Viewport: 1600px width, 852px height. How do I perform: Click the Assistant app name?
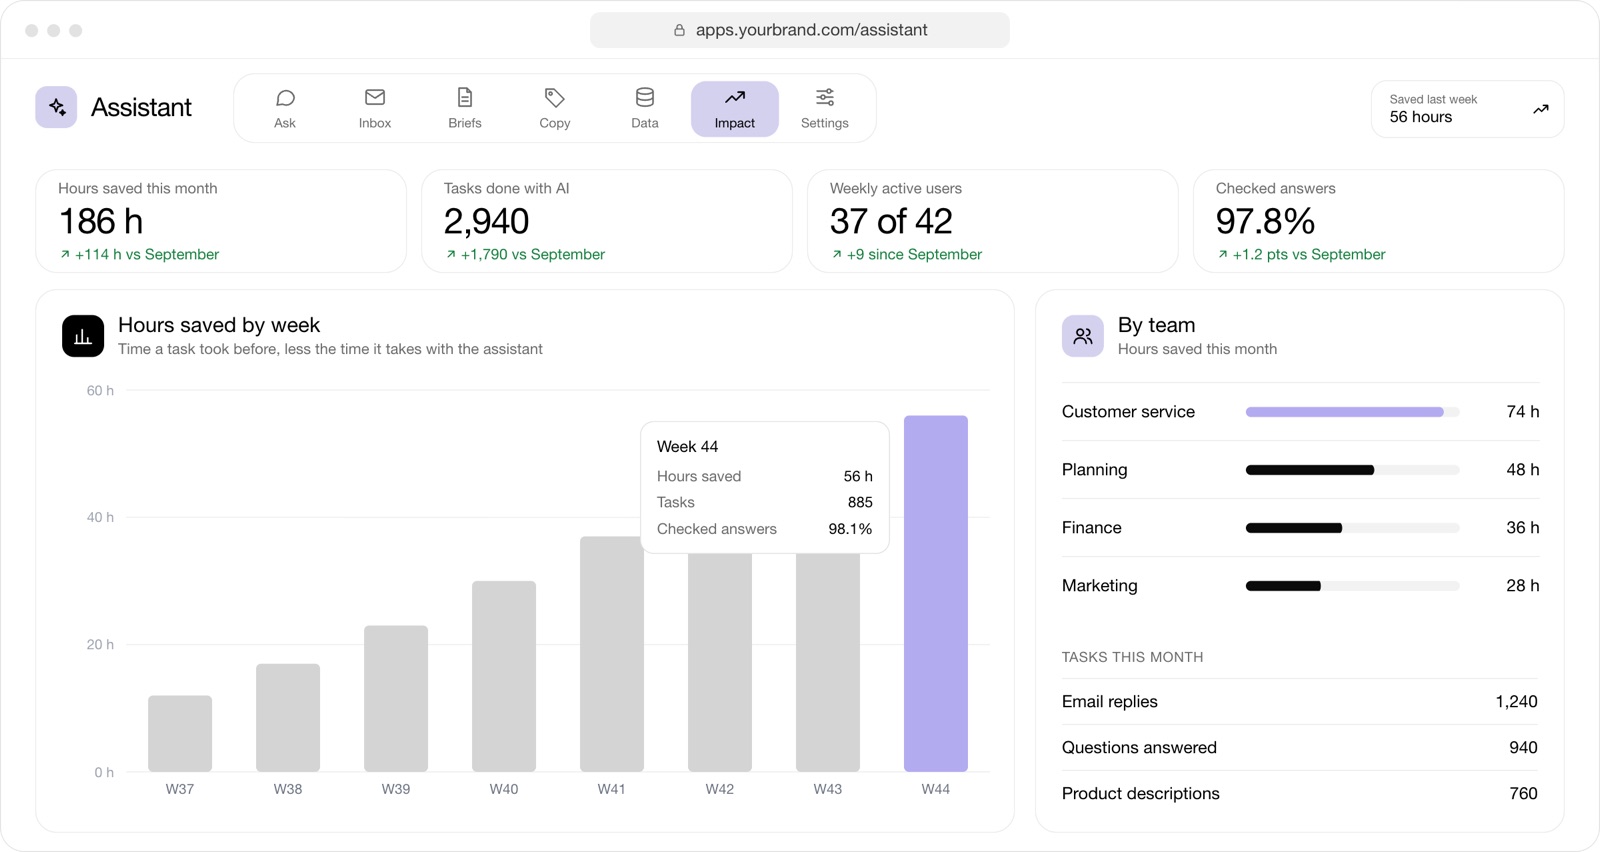tap(141, 107)
